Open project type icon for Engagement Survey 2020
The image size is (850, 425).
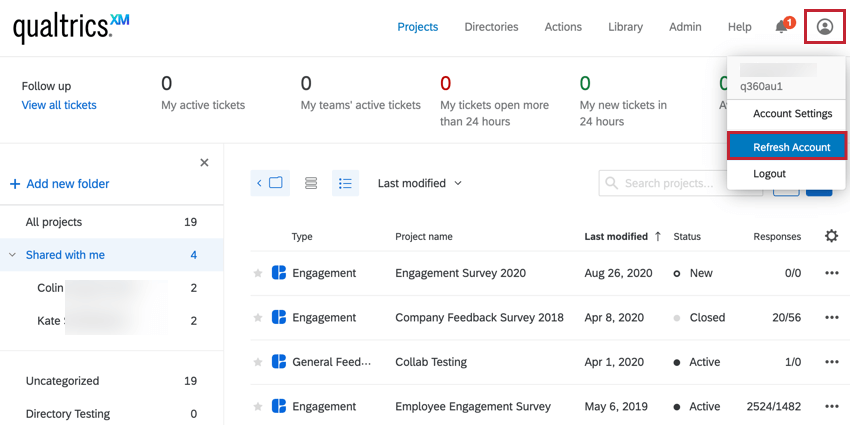tap(279, 273)
